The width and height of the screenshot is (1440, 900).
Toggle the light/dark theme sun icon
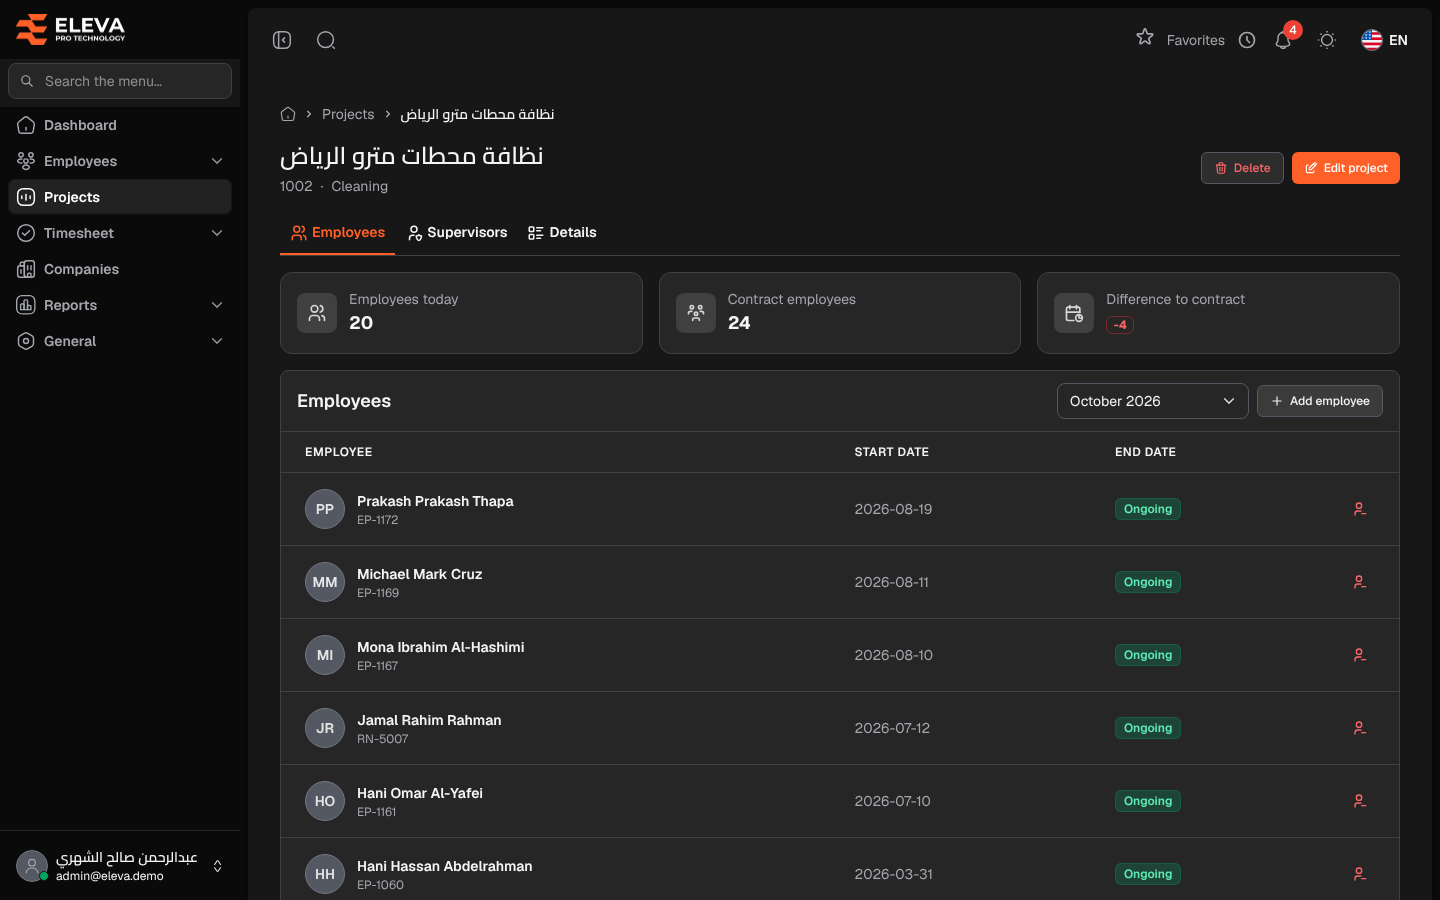(x=1327, y=40)
